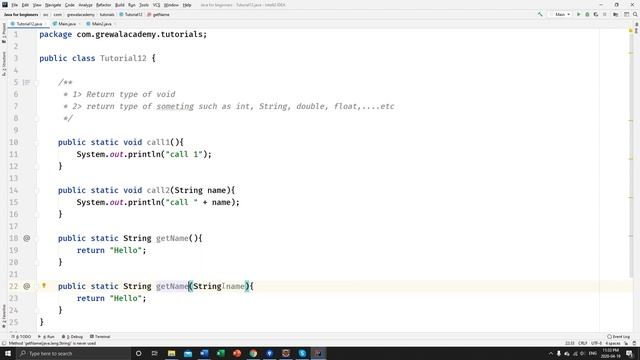
Task: Start debugging with the bug icon
Action: coord(587,14)
